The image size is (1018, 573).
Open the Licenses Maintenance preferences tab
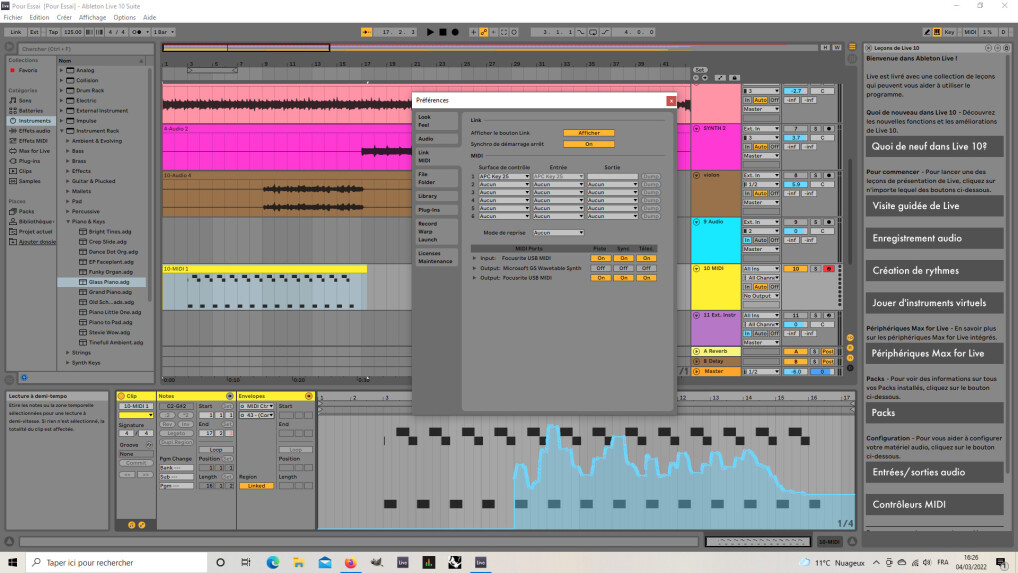click(x=436, y=257)
